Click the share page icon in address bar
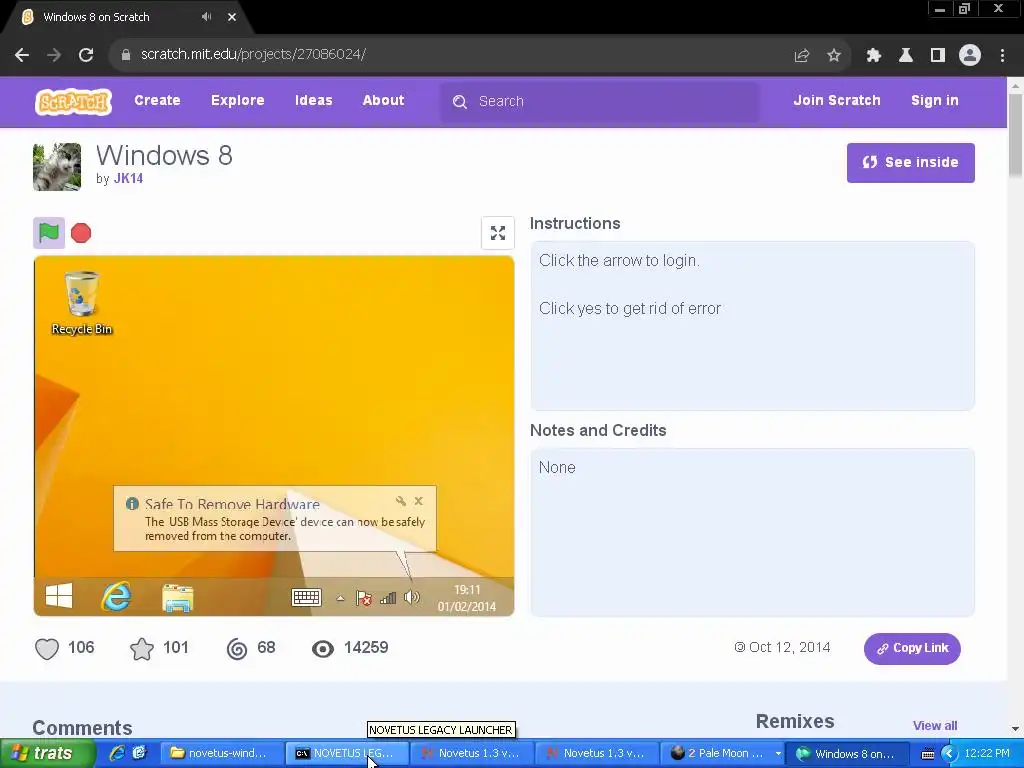1024x768 pixels. coord(802,56)
